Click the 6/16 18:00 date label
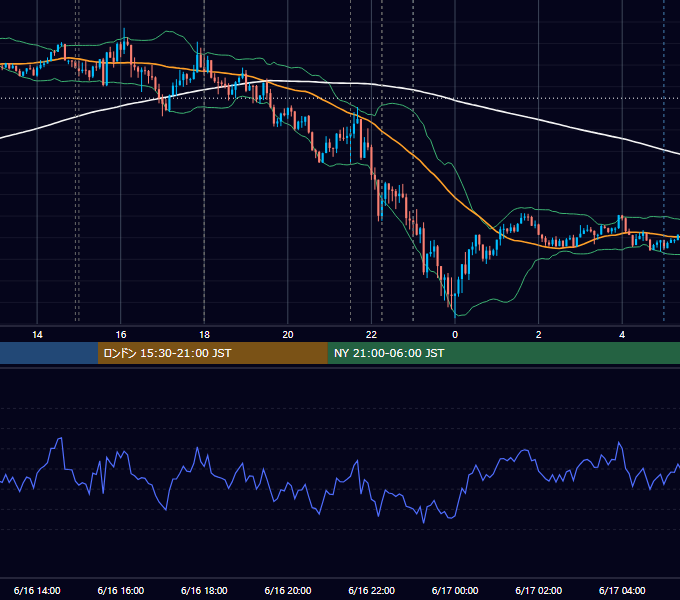 pyautogui.click(x=204, y=590)
